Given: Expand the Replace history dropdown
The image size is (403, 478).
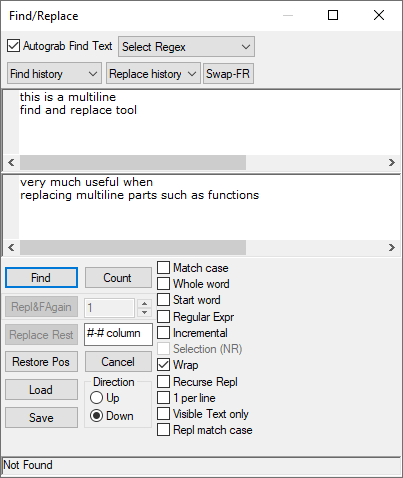Looking at the screenshot, I should coord(153,74).
